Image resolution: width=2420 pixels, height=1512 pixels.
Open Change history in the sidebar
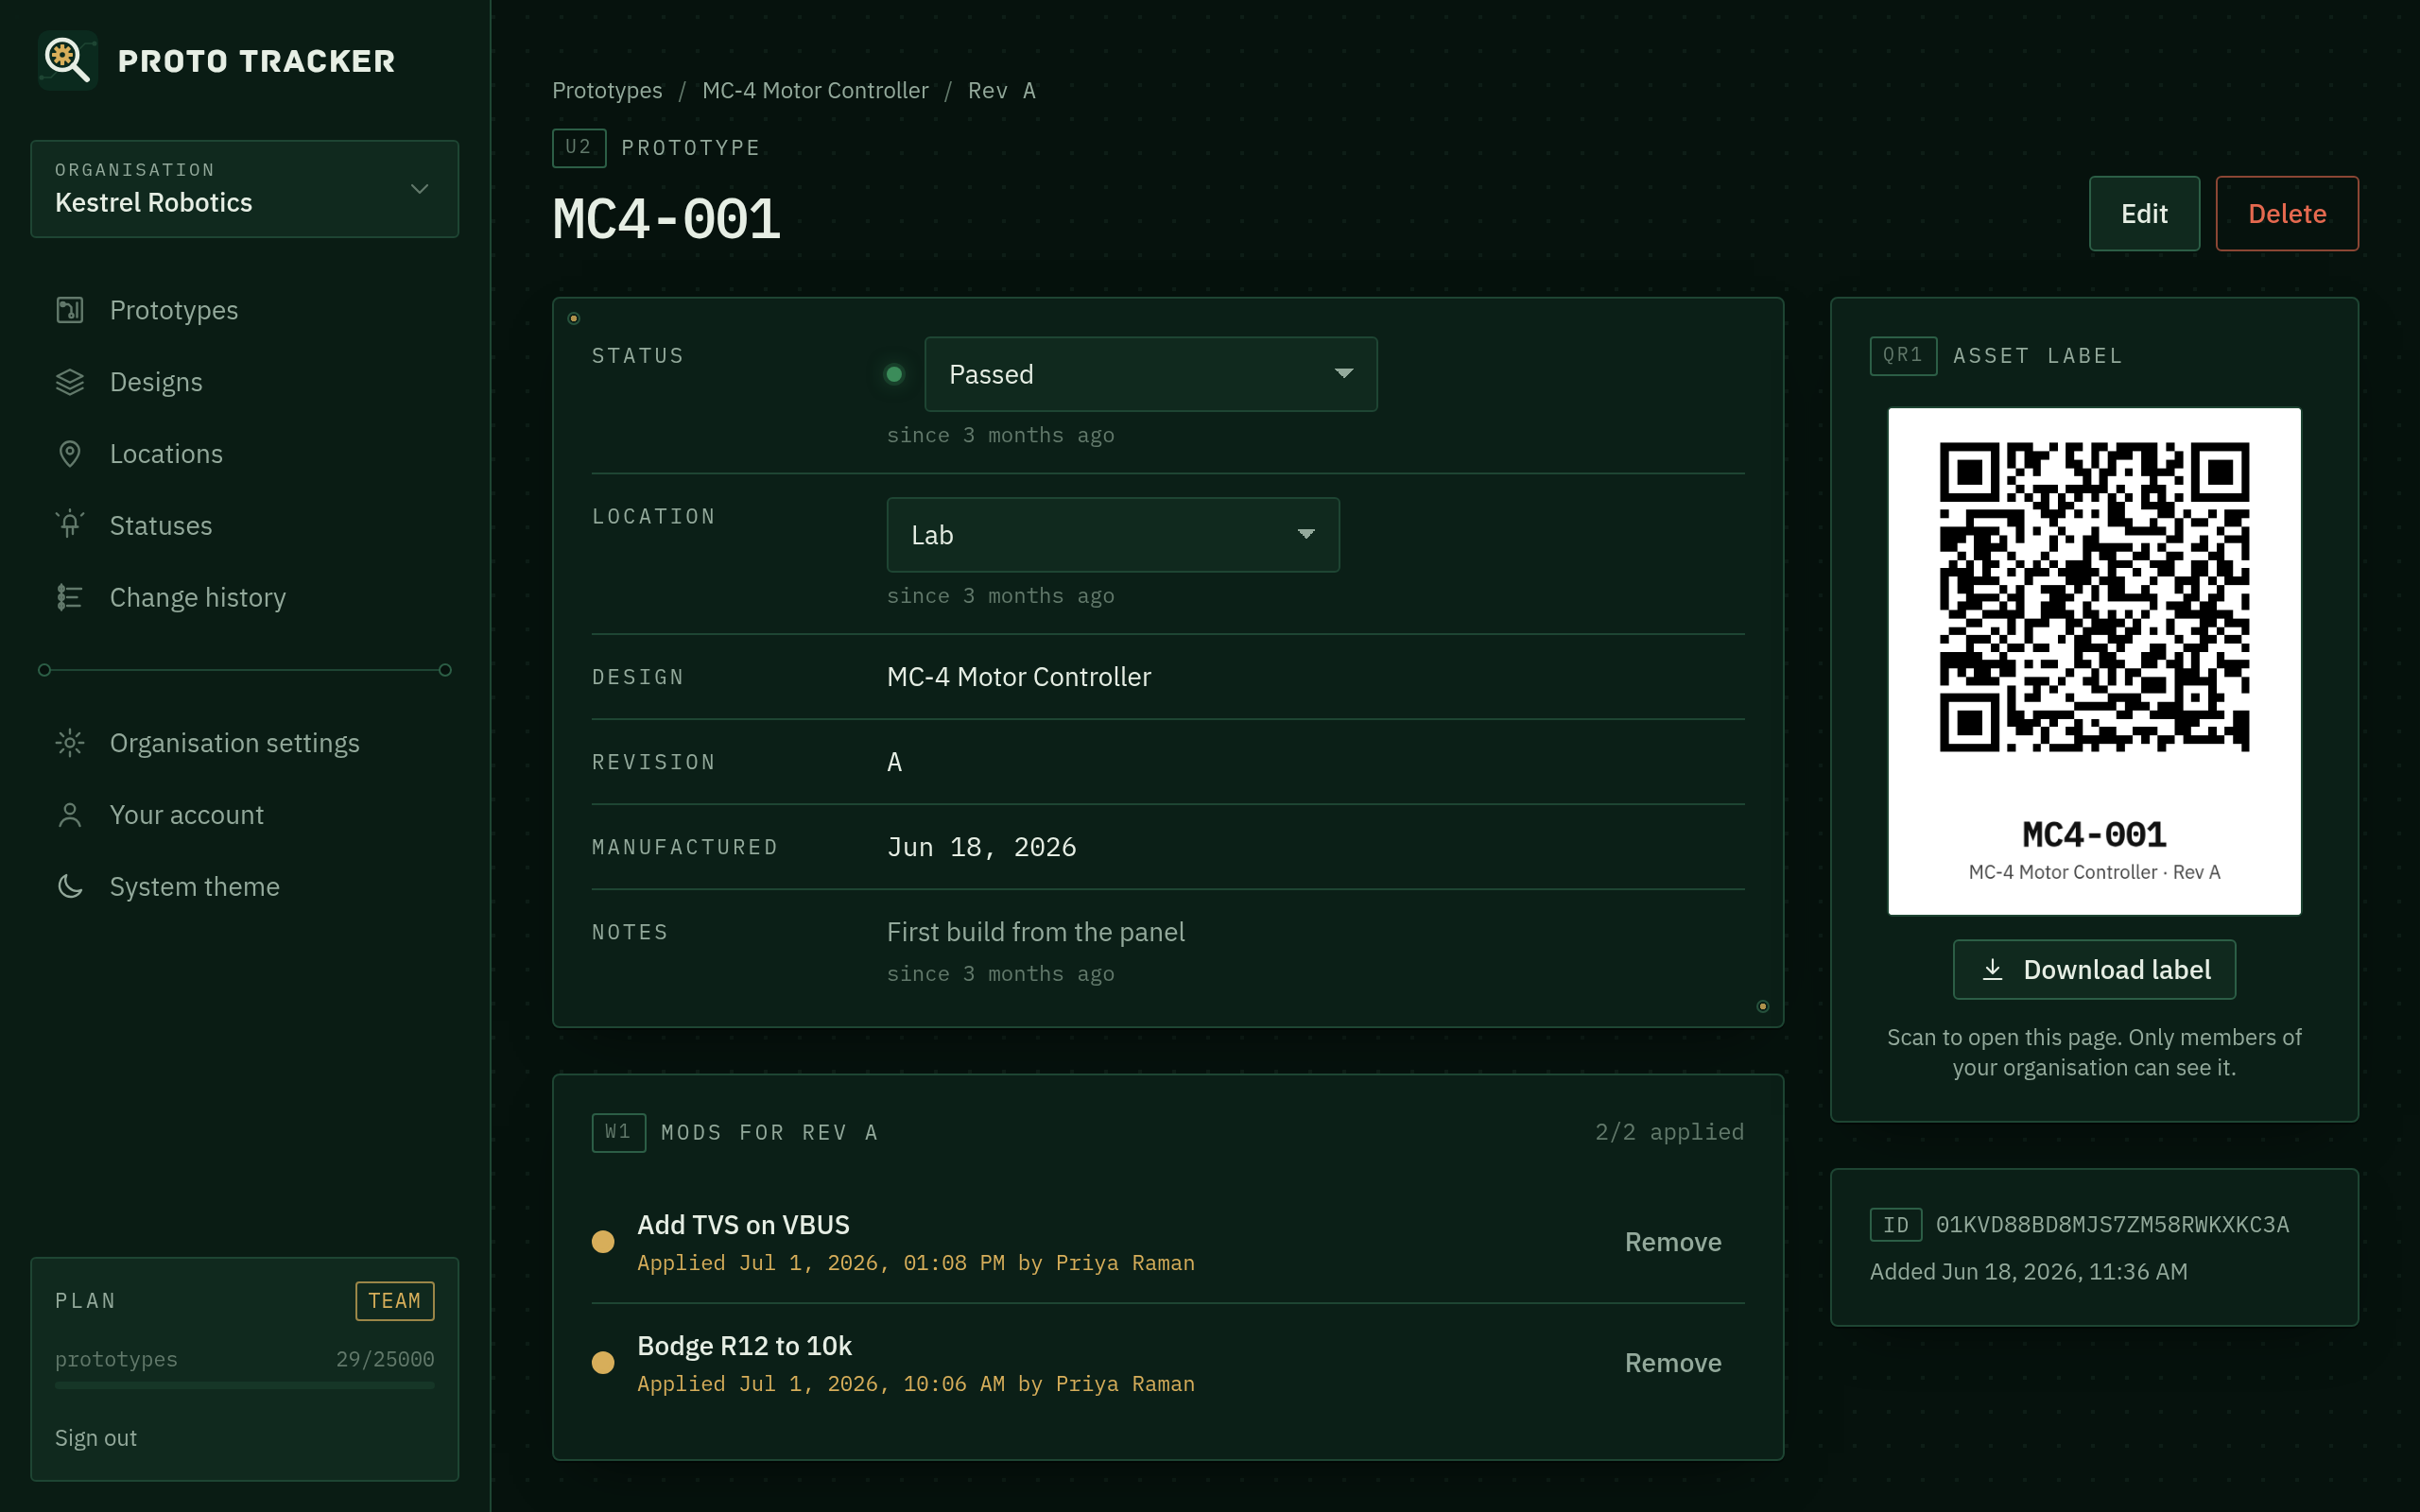coord(245,597)
